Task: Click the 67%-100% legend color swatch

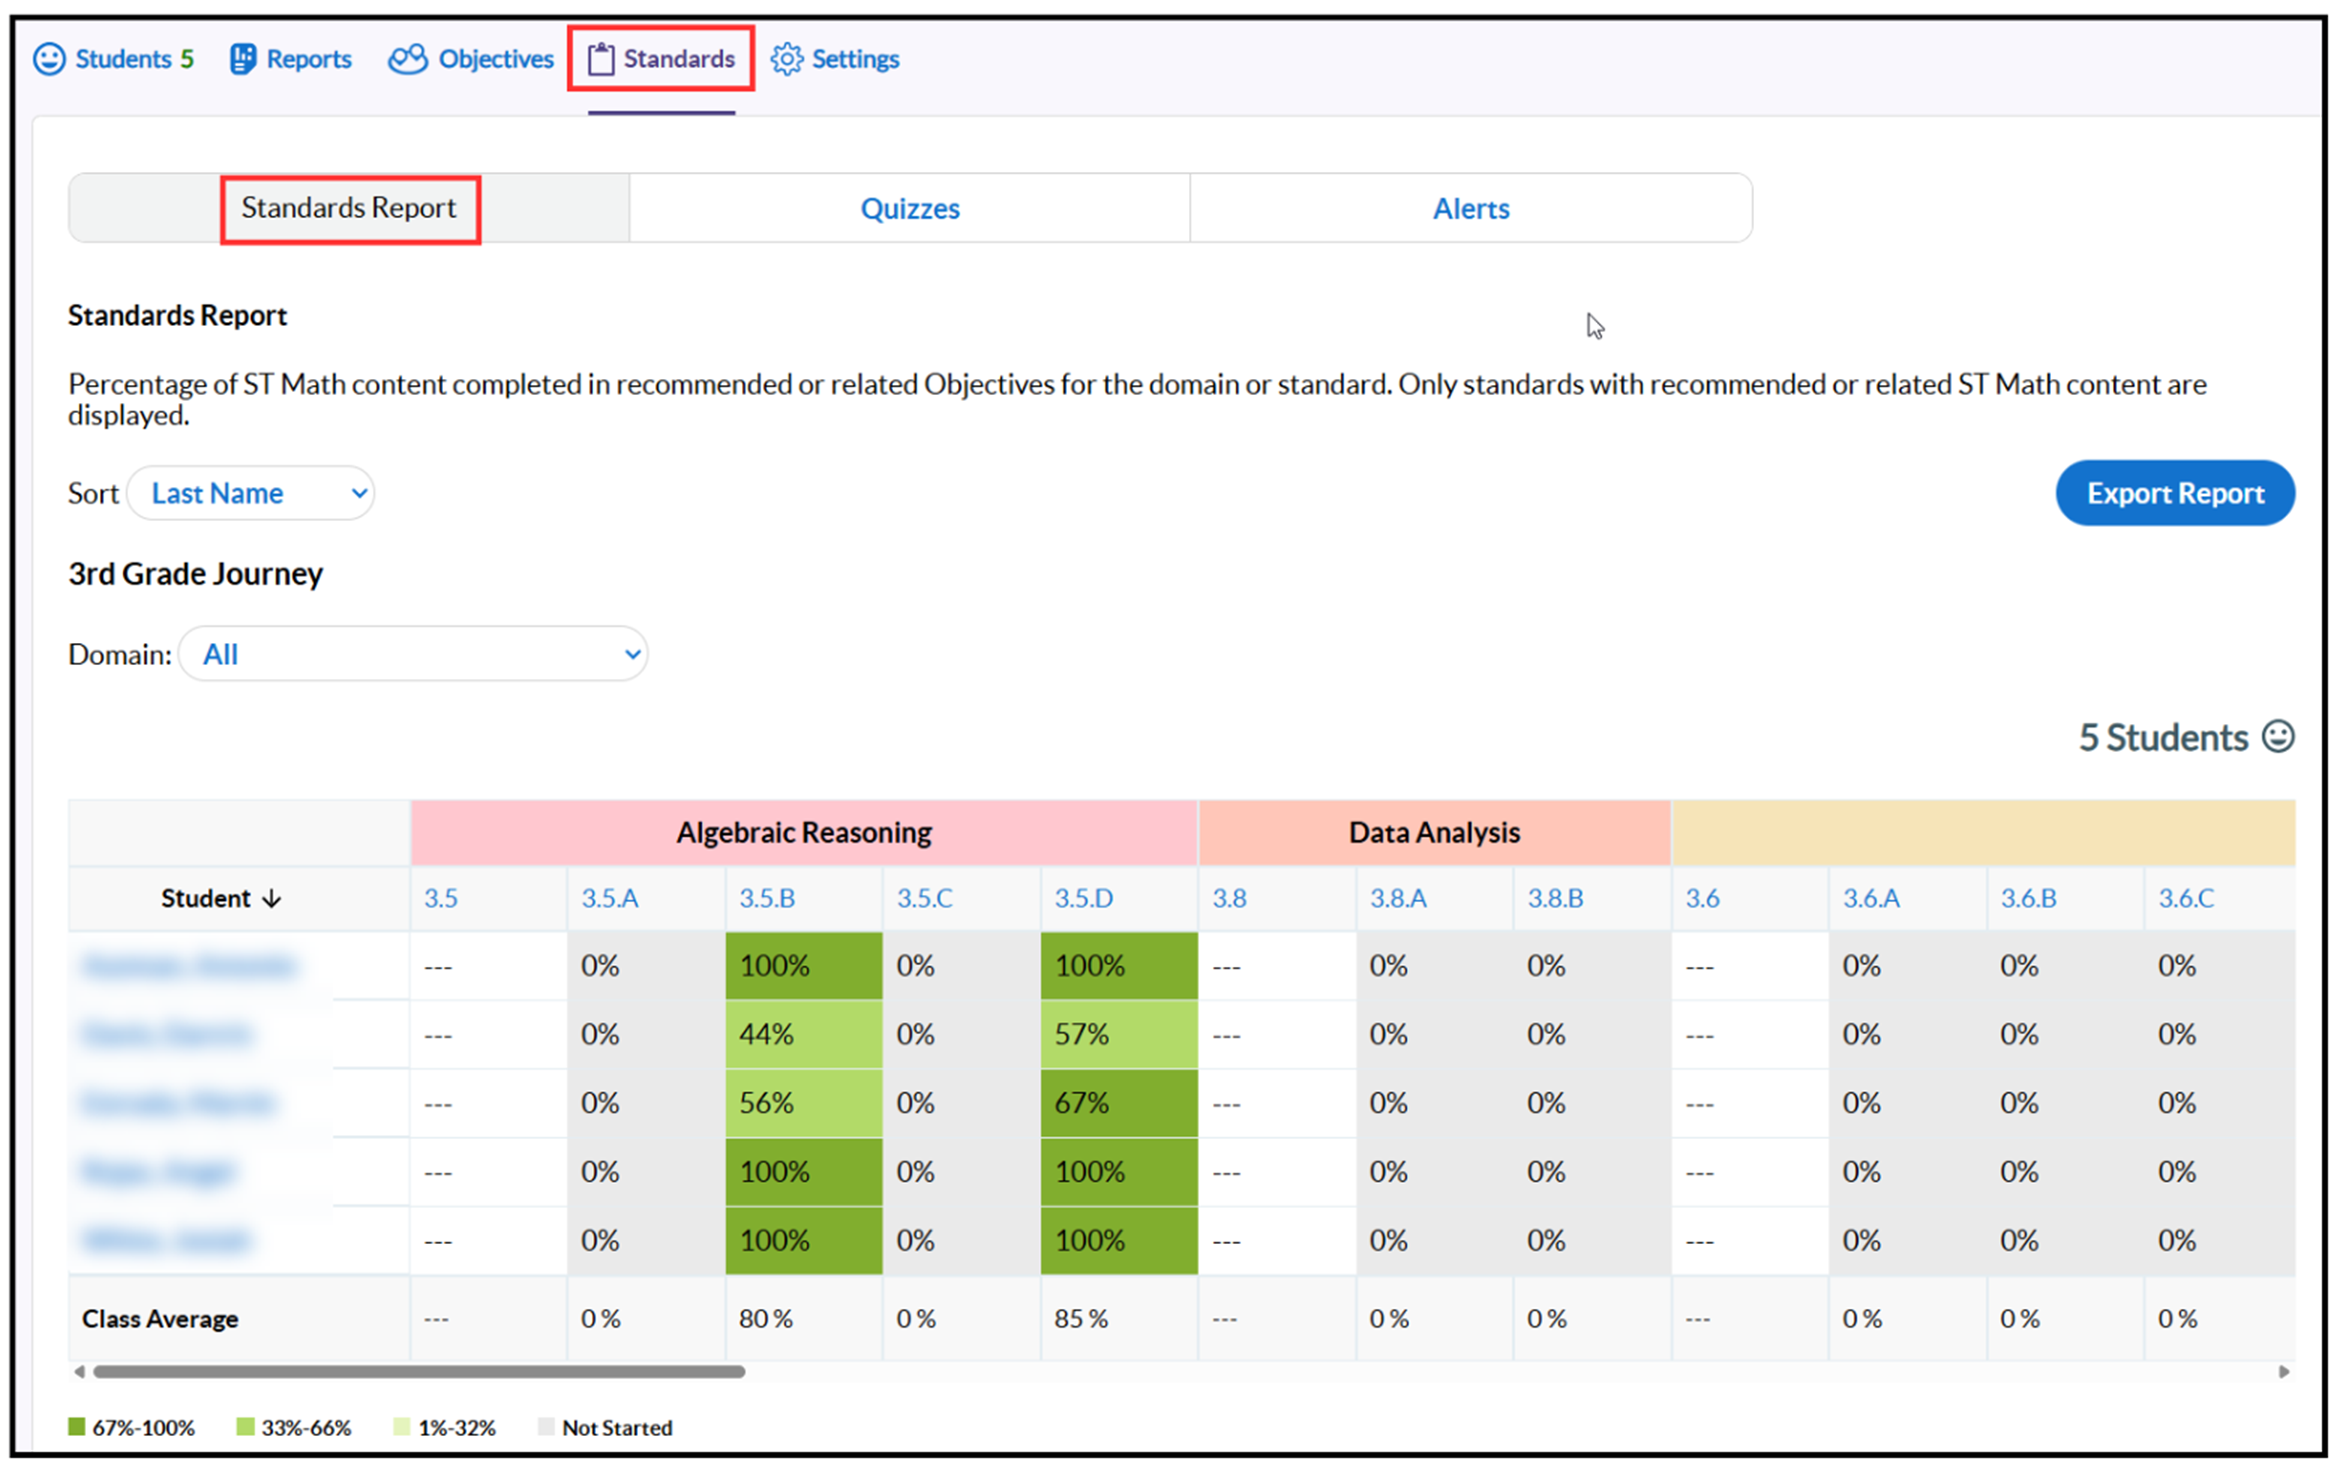Action: pos(77,1426)
